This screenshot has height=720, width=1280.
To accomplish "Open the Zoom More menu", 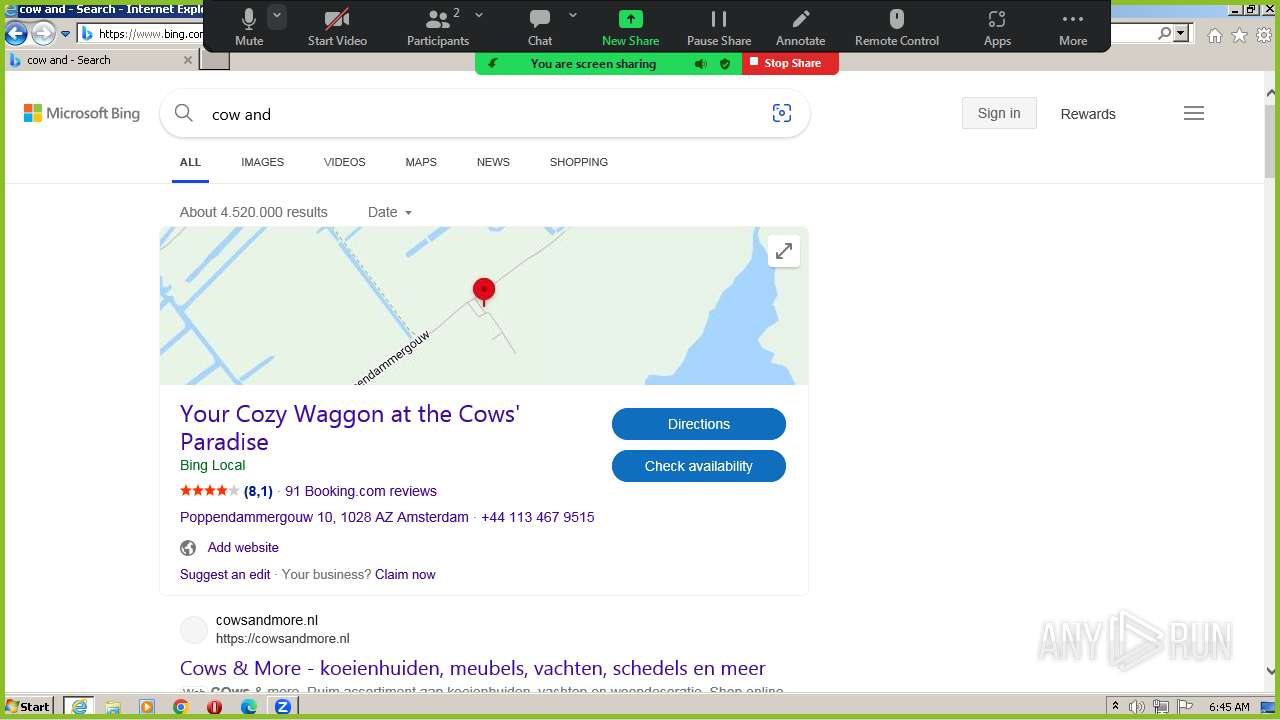I will pos(1073,27).
